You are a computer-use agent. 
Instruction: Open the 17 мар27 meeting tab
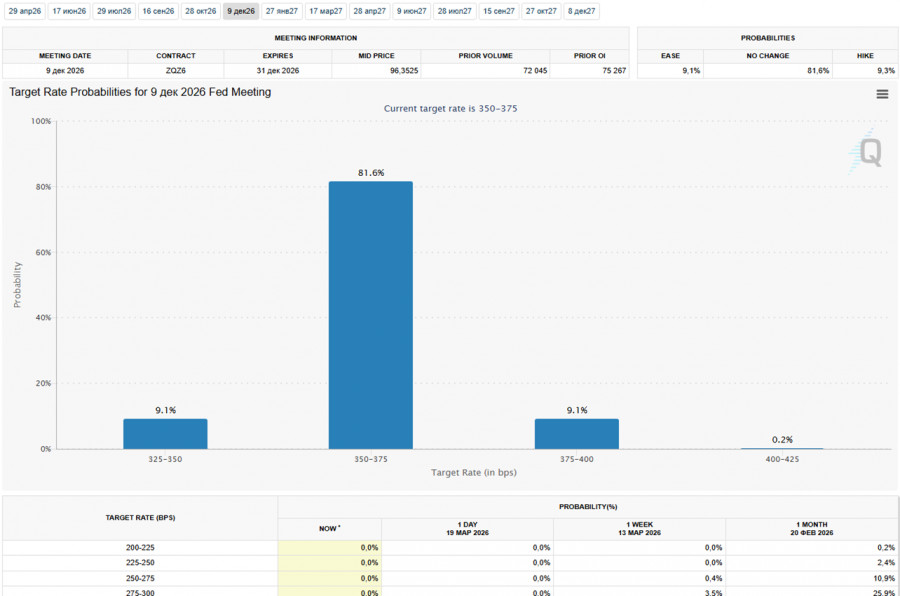[326, 11]
